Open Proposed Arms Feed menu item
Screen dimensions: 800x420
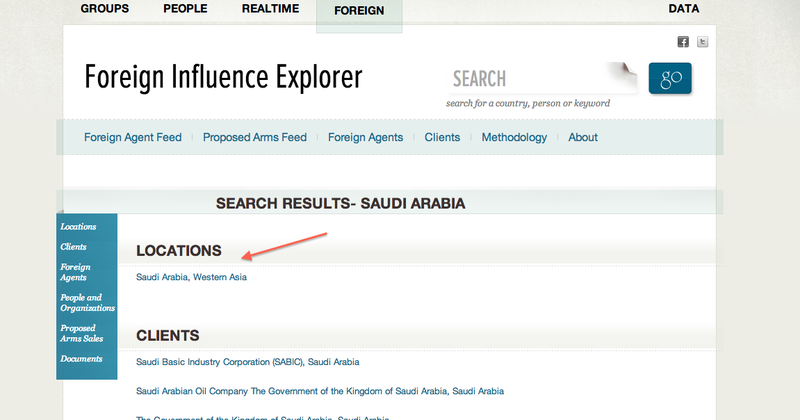click(x=255, y=138)
